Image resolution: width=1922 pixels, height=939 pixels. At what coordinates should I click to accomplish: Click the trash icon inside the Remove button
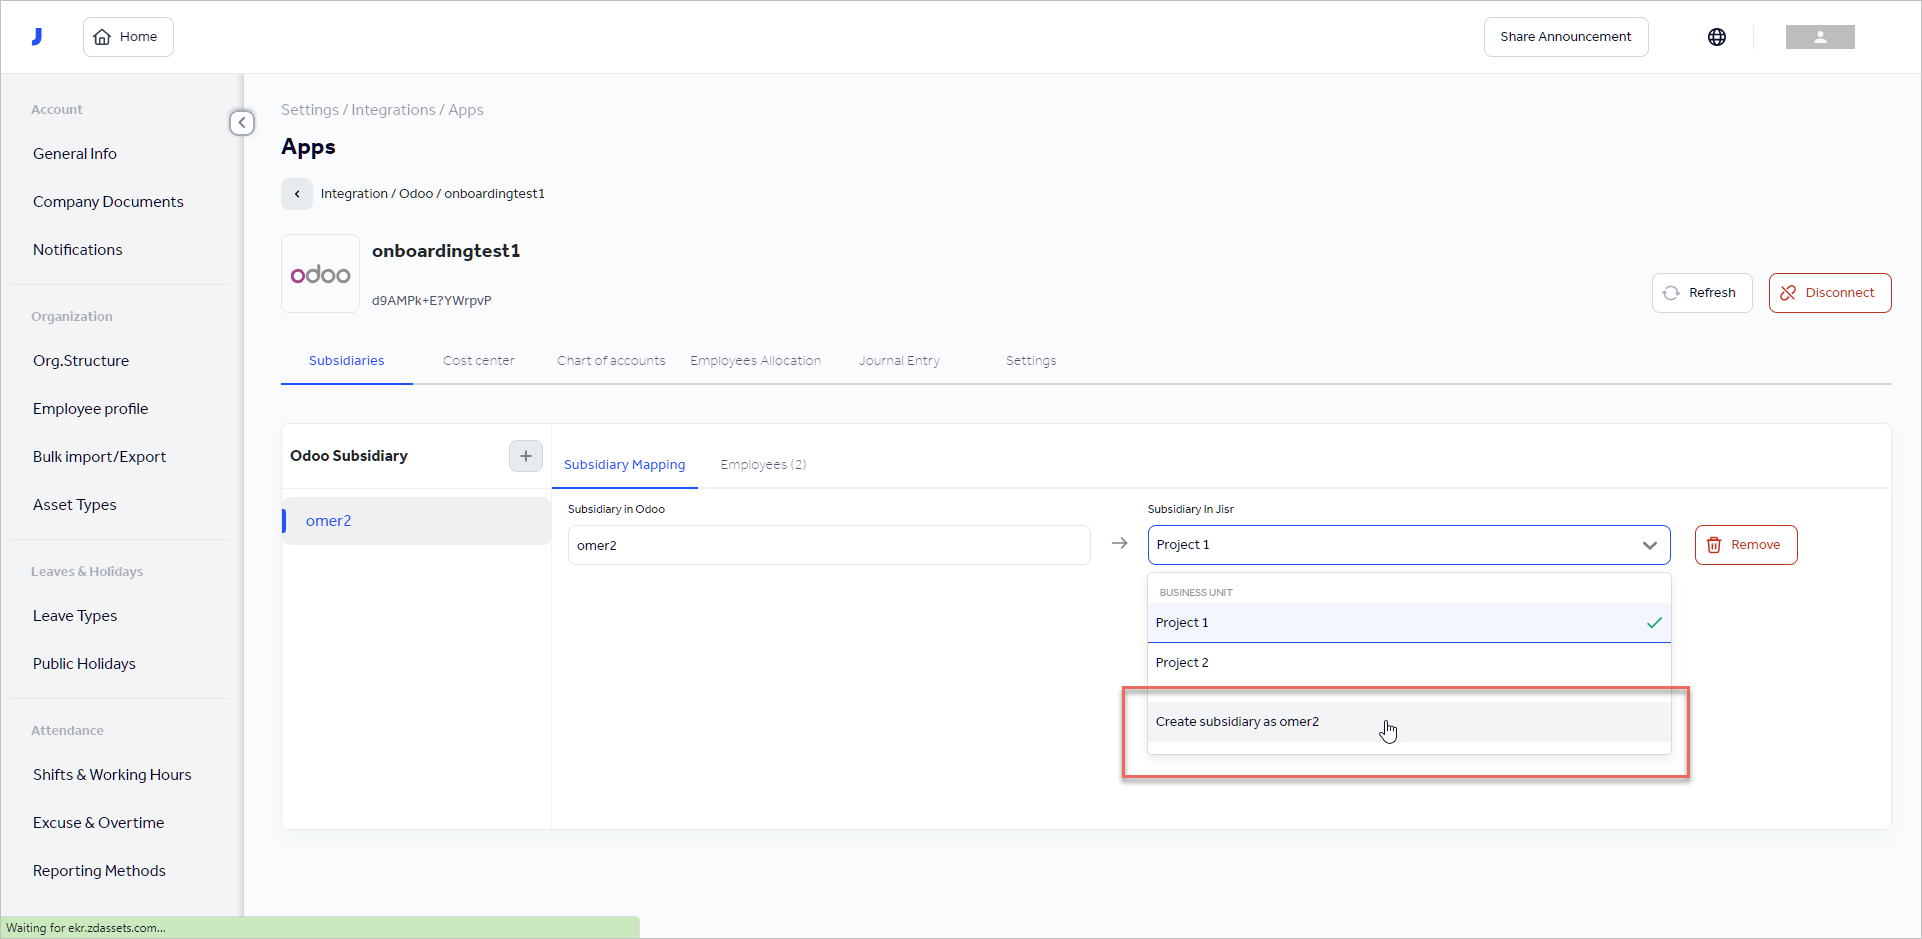1714,545
